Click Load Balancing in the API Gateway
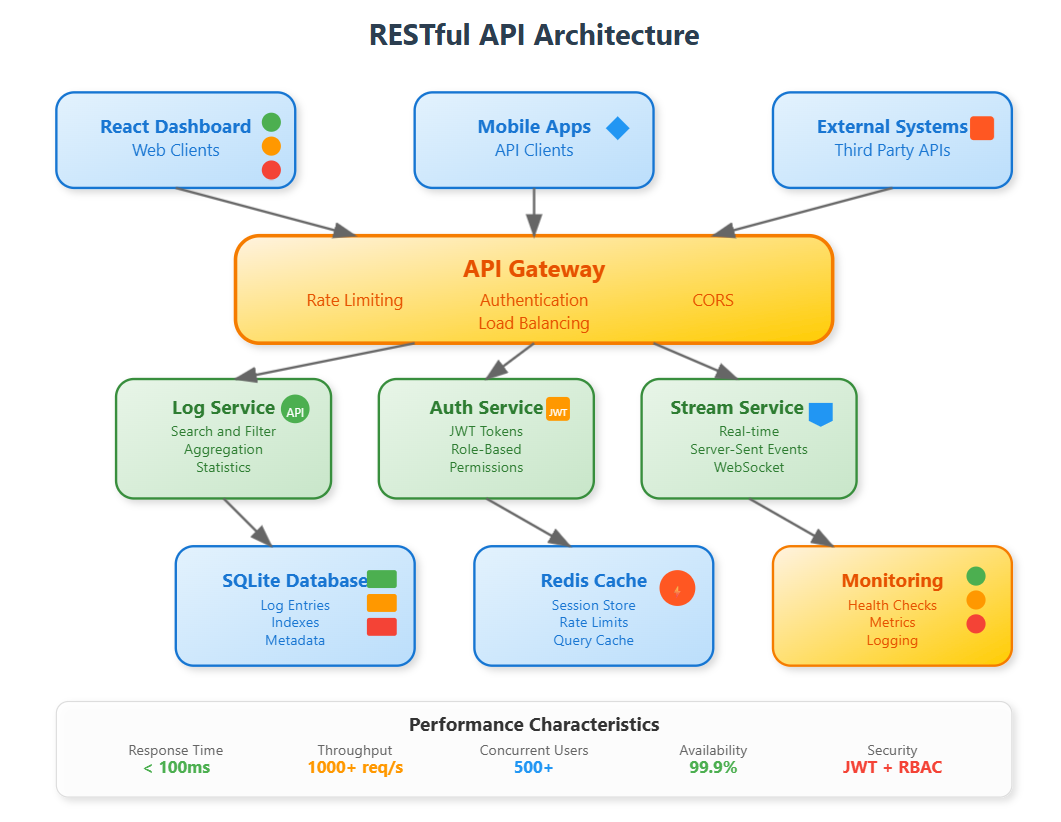1061x822 pixels. point(534,323)
